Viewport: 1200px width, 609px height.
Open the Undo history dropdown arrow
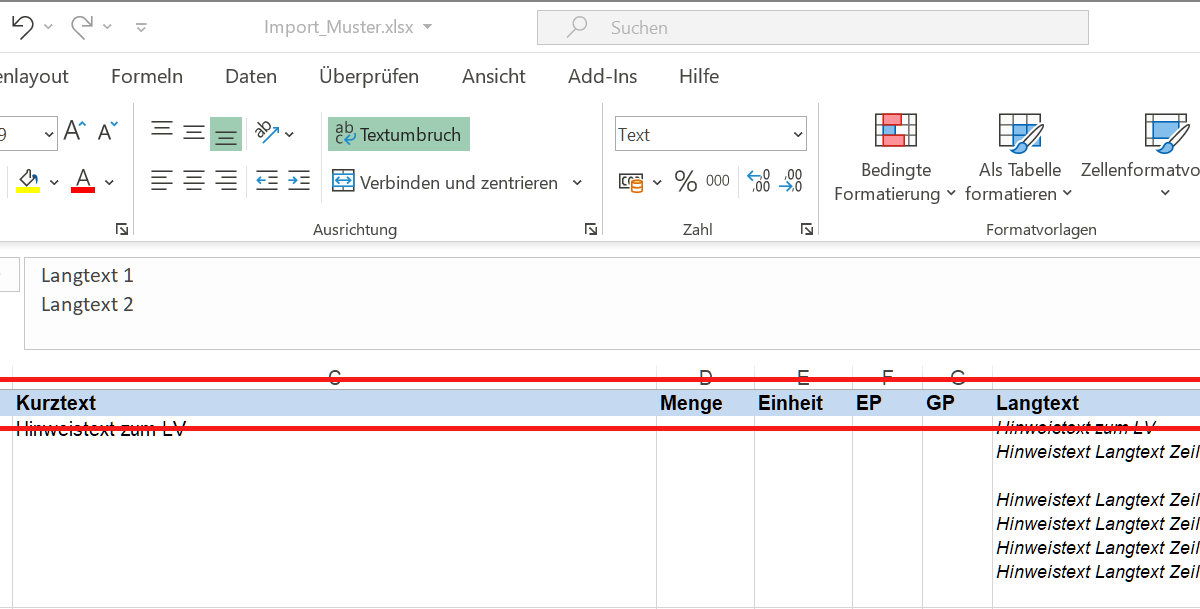(48, 27)
